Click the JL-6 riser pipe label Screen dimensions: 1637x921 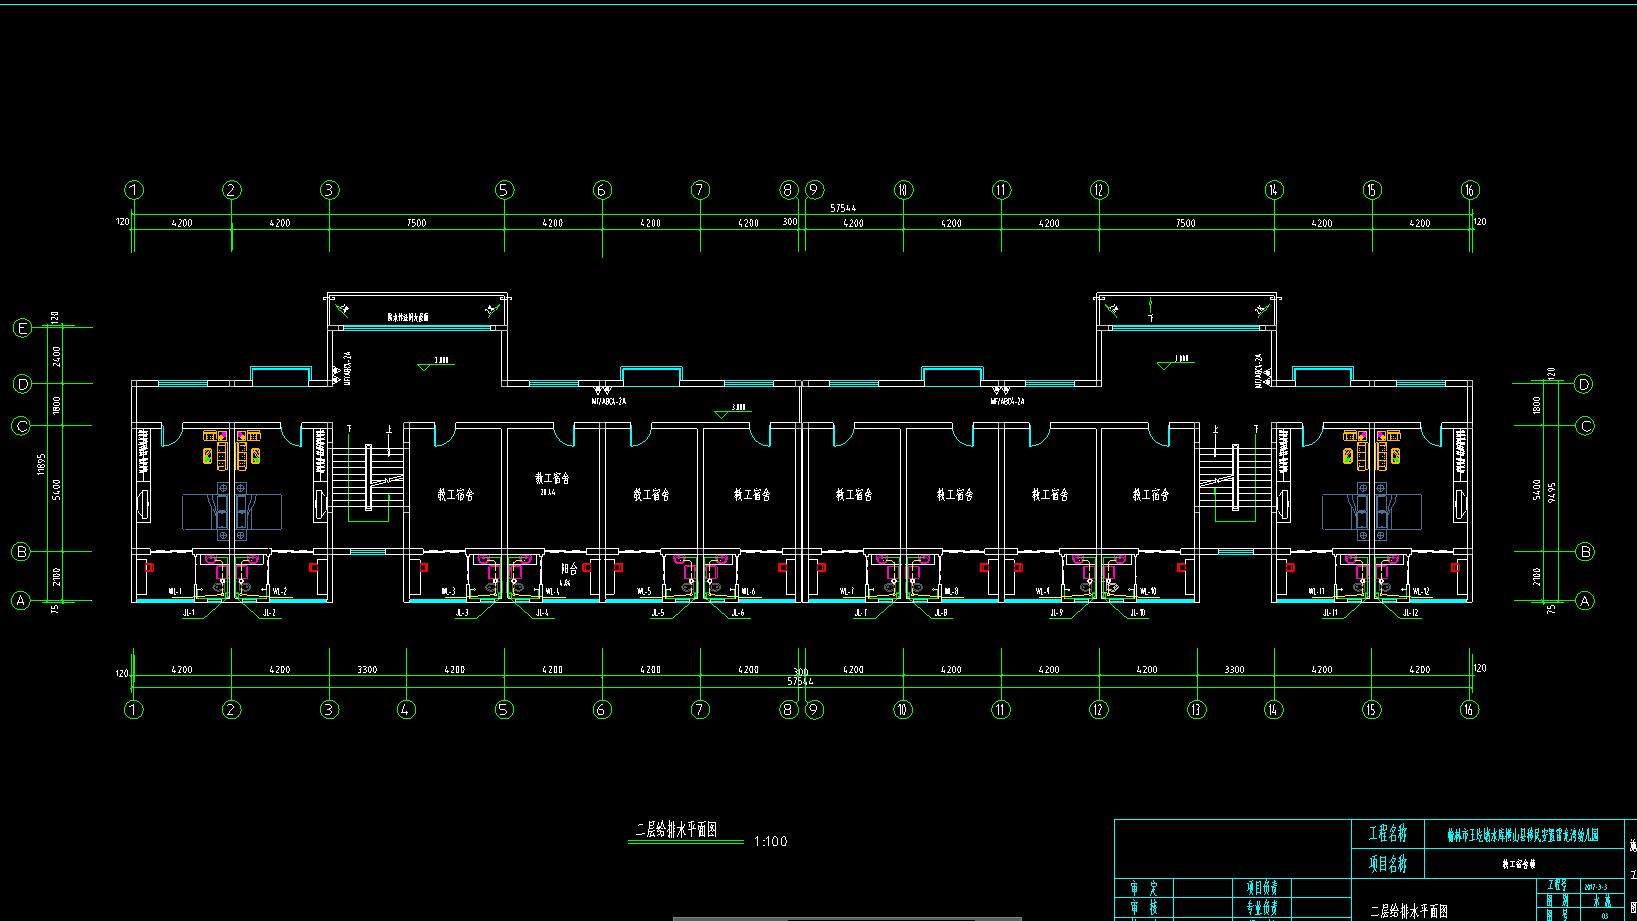[737, 613]
